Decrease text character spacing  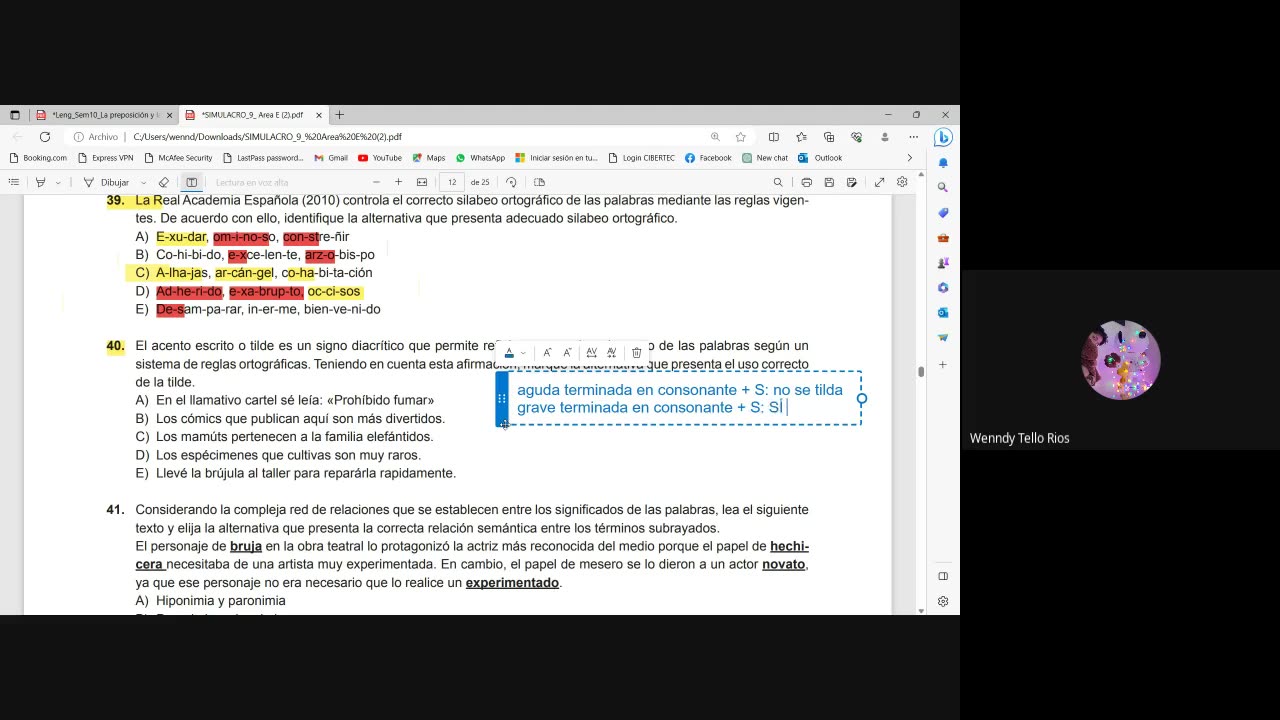tap(611, 352)
